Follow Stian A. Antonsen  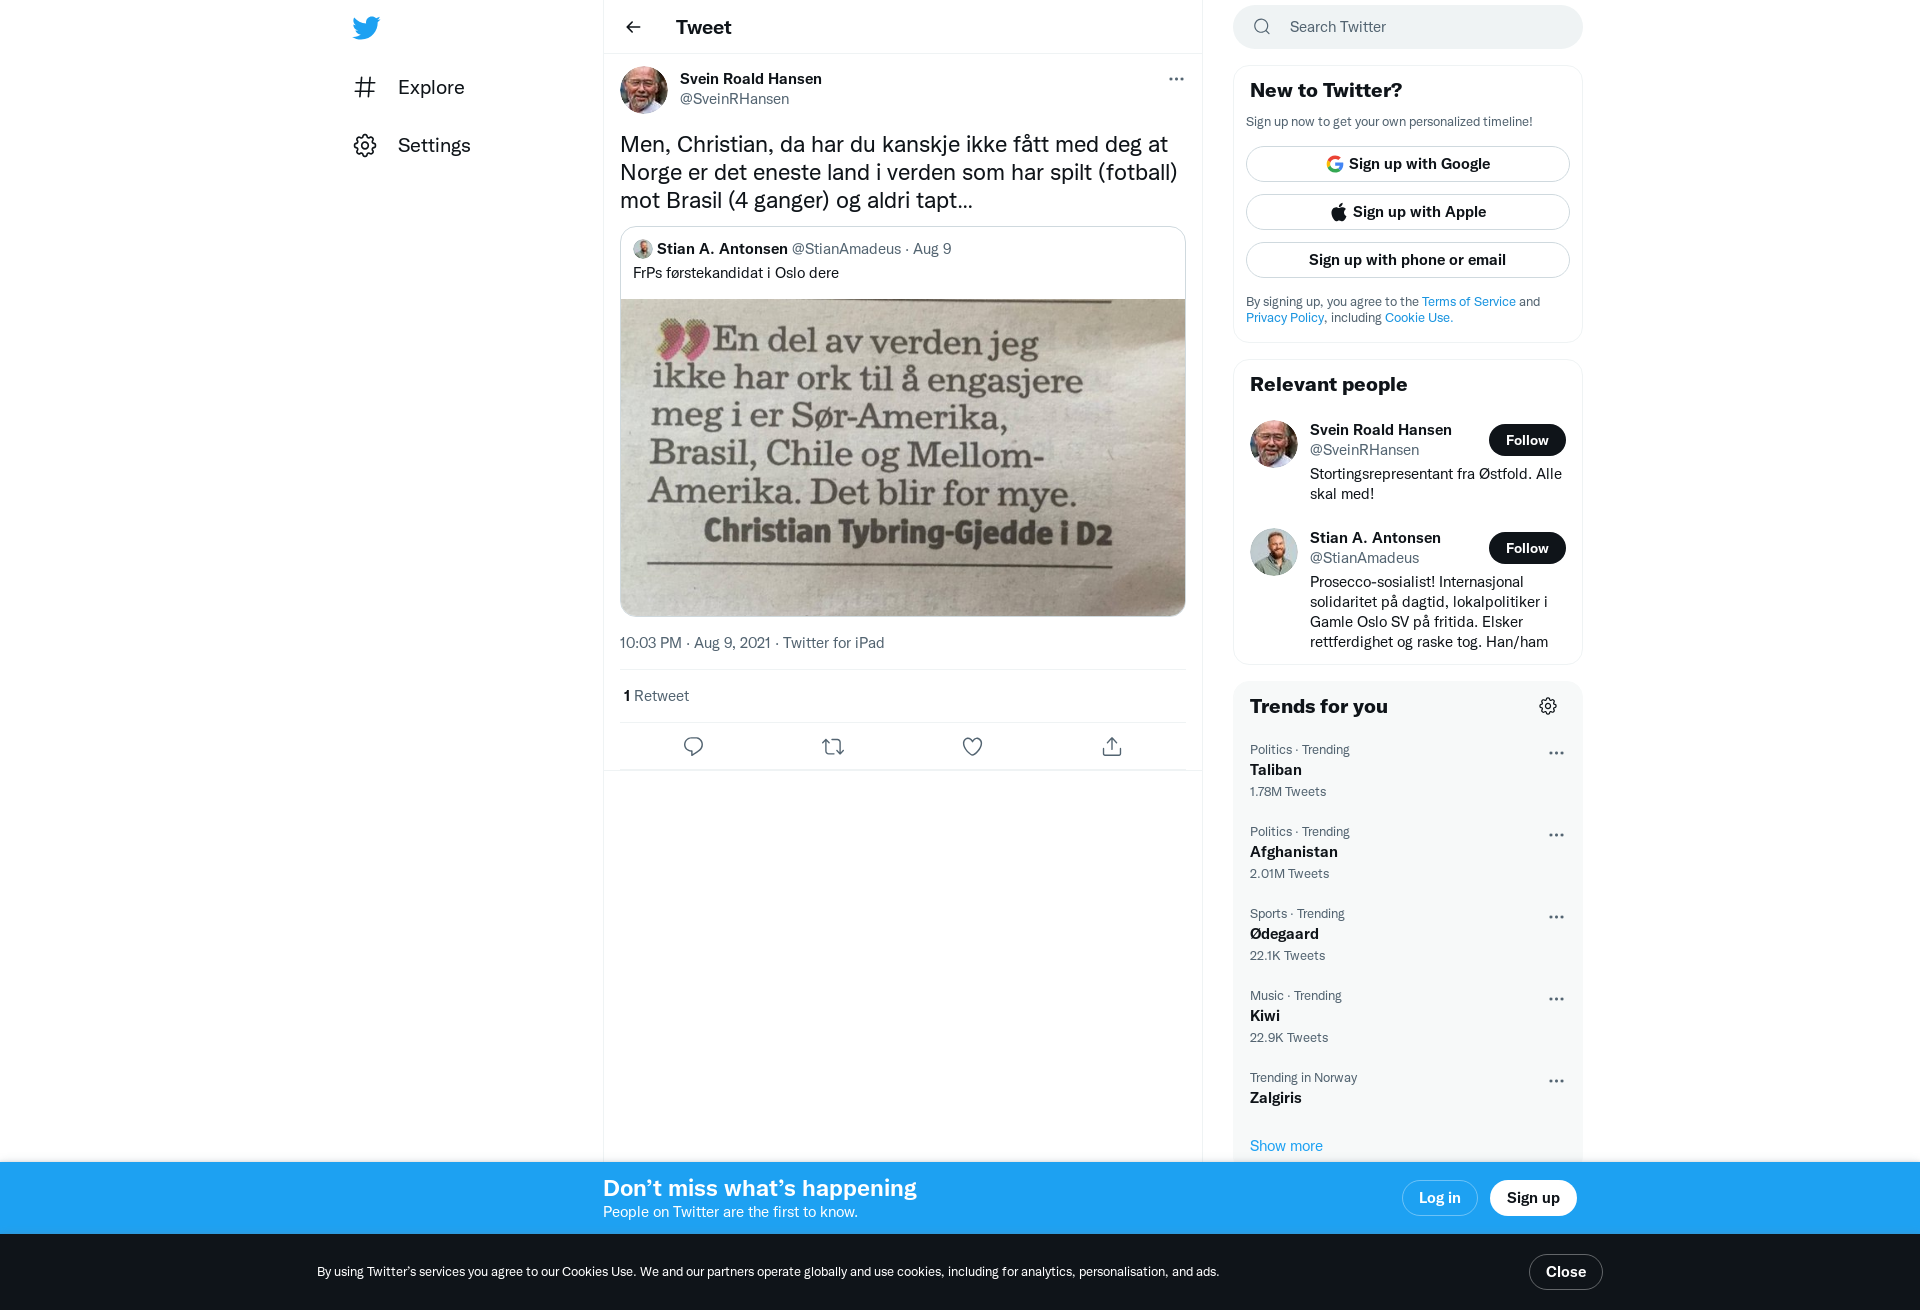coord(1527,548)
